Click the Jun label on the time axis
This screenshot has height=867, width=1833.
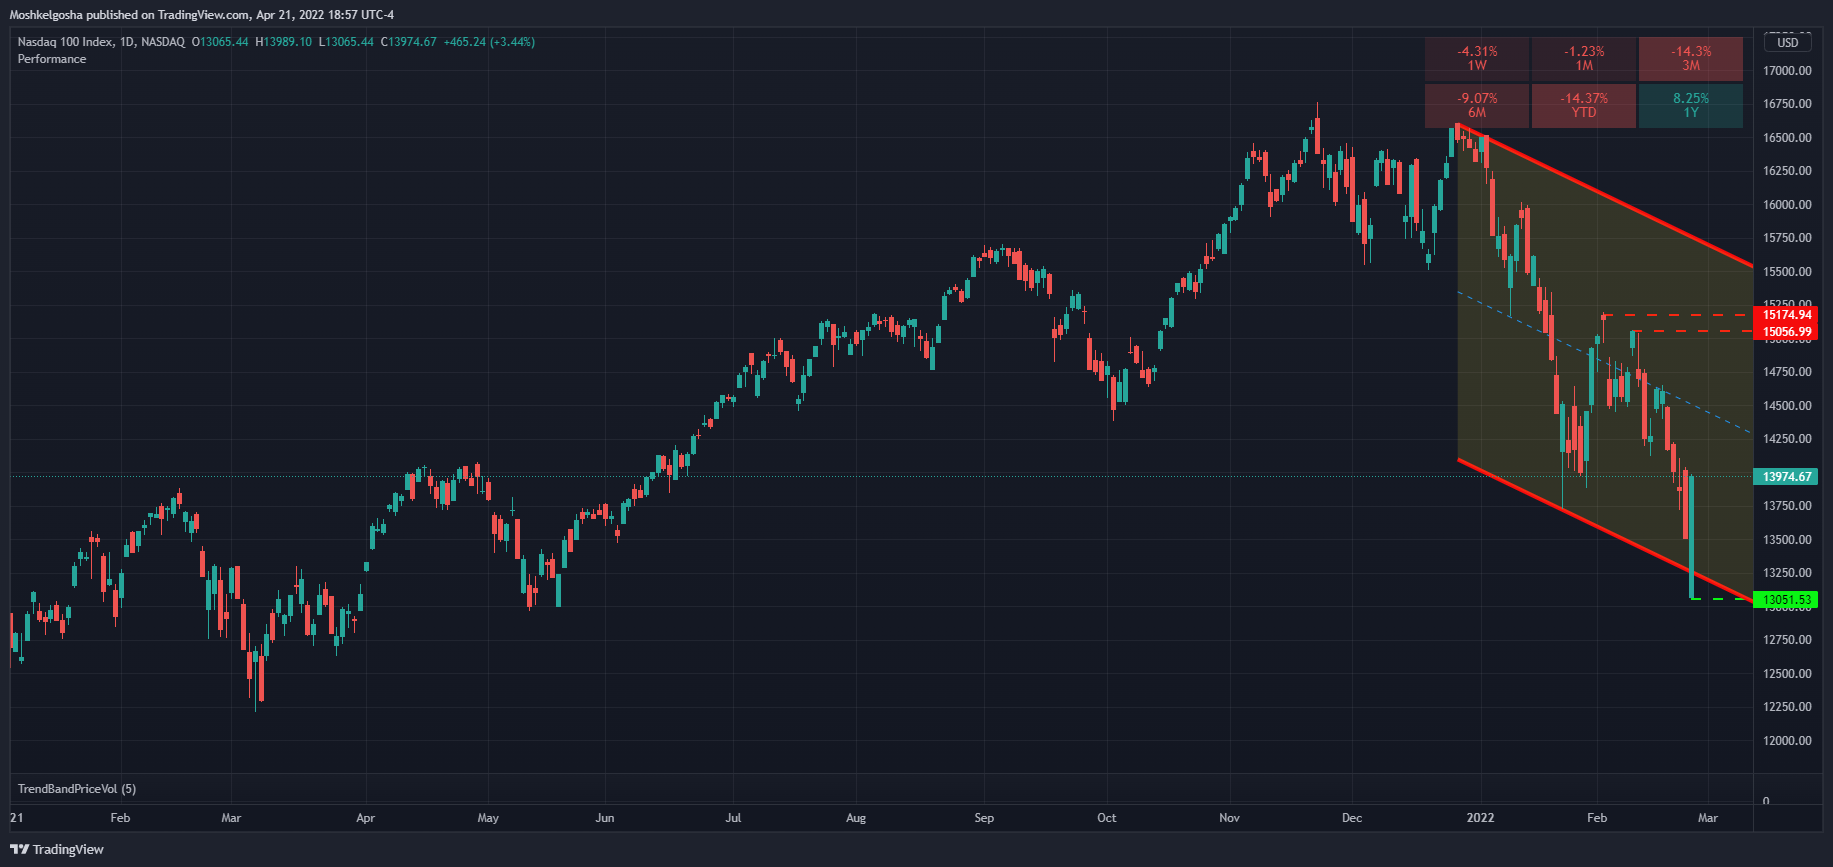click(605, 818)
